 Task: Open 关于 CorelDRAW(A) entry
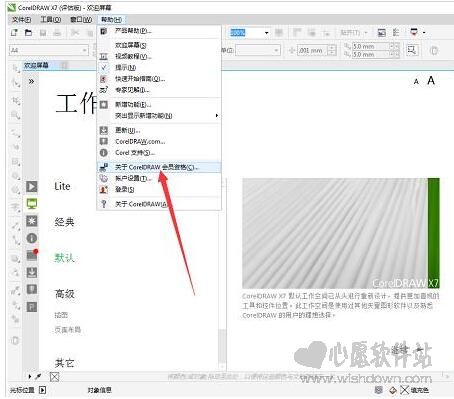pos(159,204)
